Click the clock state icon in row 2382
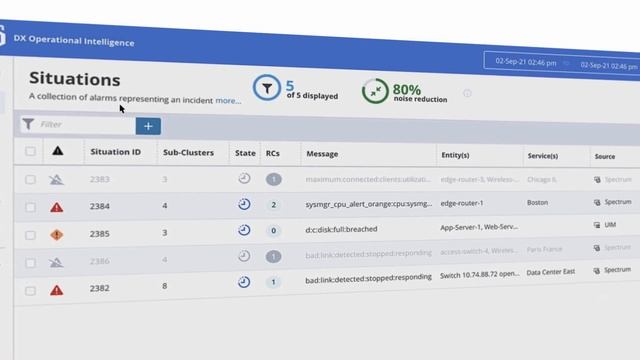Image resolution: width=640 pixels, height=360 pixels. tap(244, 282)
